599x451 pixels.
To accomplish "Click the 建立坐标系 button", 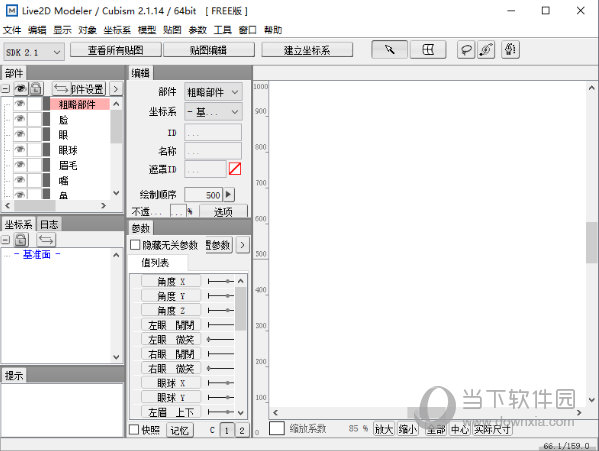I will click(307, 50).
